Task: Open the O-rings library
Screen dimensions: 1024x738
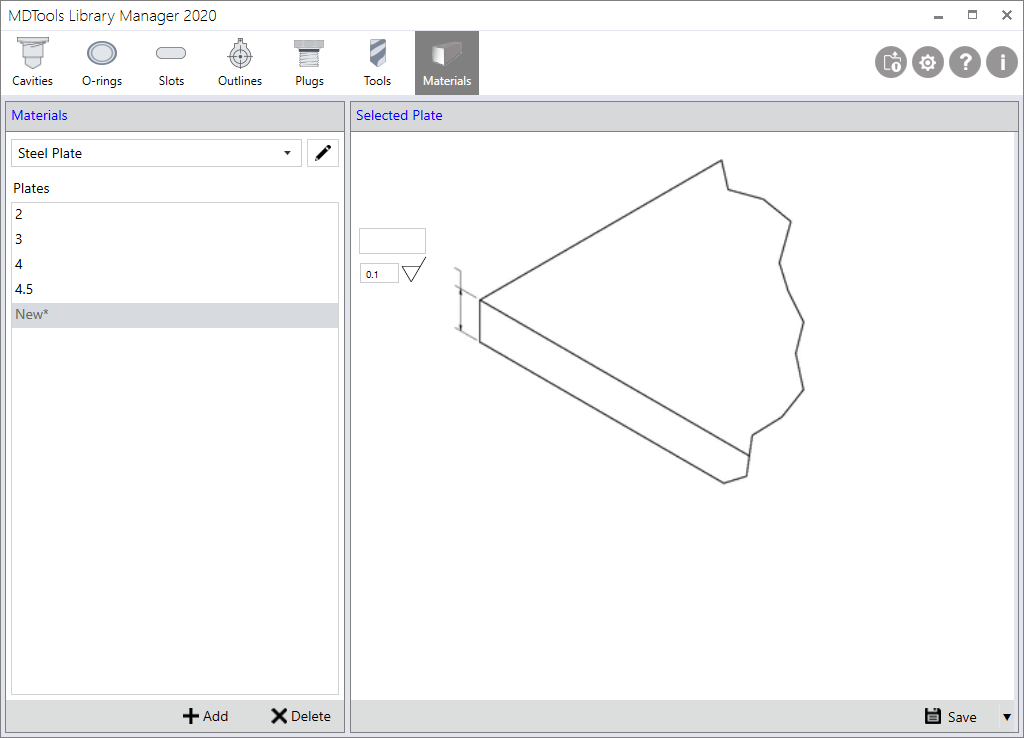Action: 102,63
